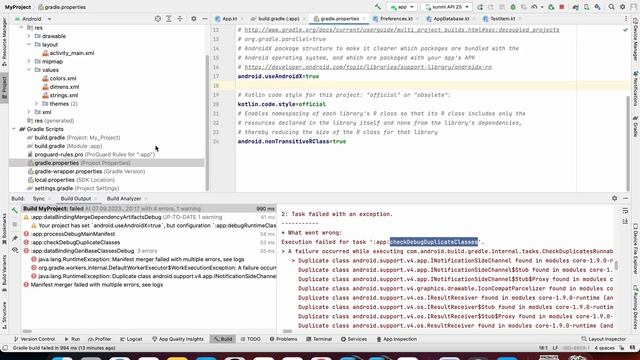This screenshot has width=640, height=360.
Task: Collapse the layout folder
Action: click(x=29, y=44)
